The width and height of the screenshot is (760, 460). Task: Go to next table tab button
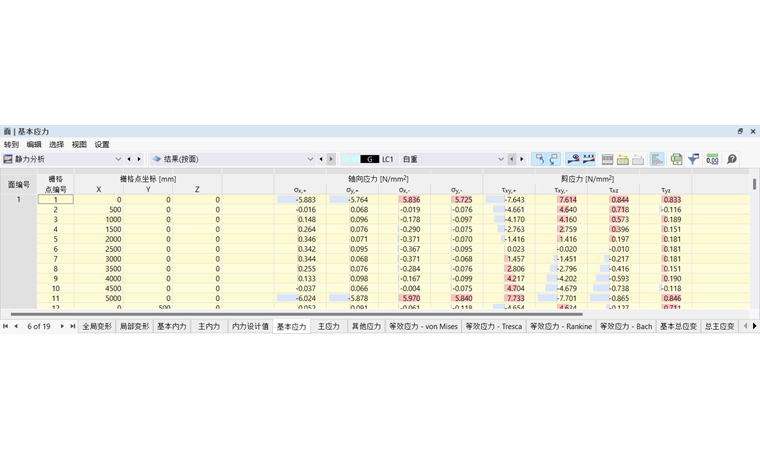click(x=62, y=326)
